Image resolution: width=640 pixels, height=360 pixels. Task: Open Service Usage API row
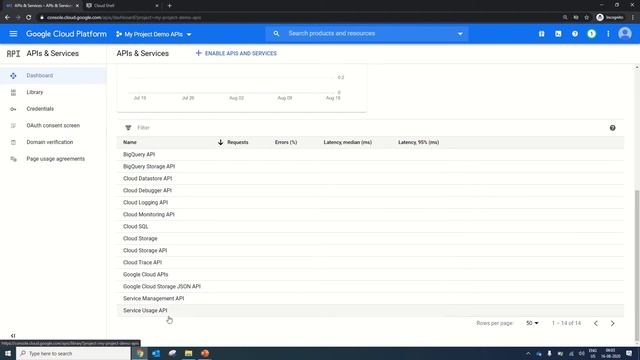(x=370, y=311)
